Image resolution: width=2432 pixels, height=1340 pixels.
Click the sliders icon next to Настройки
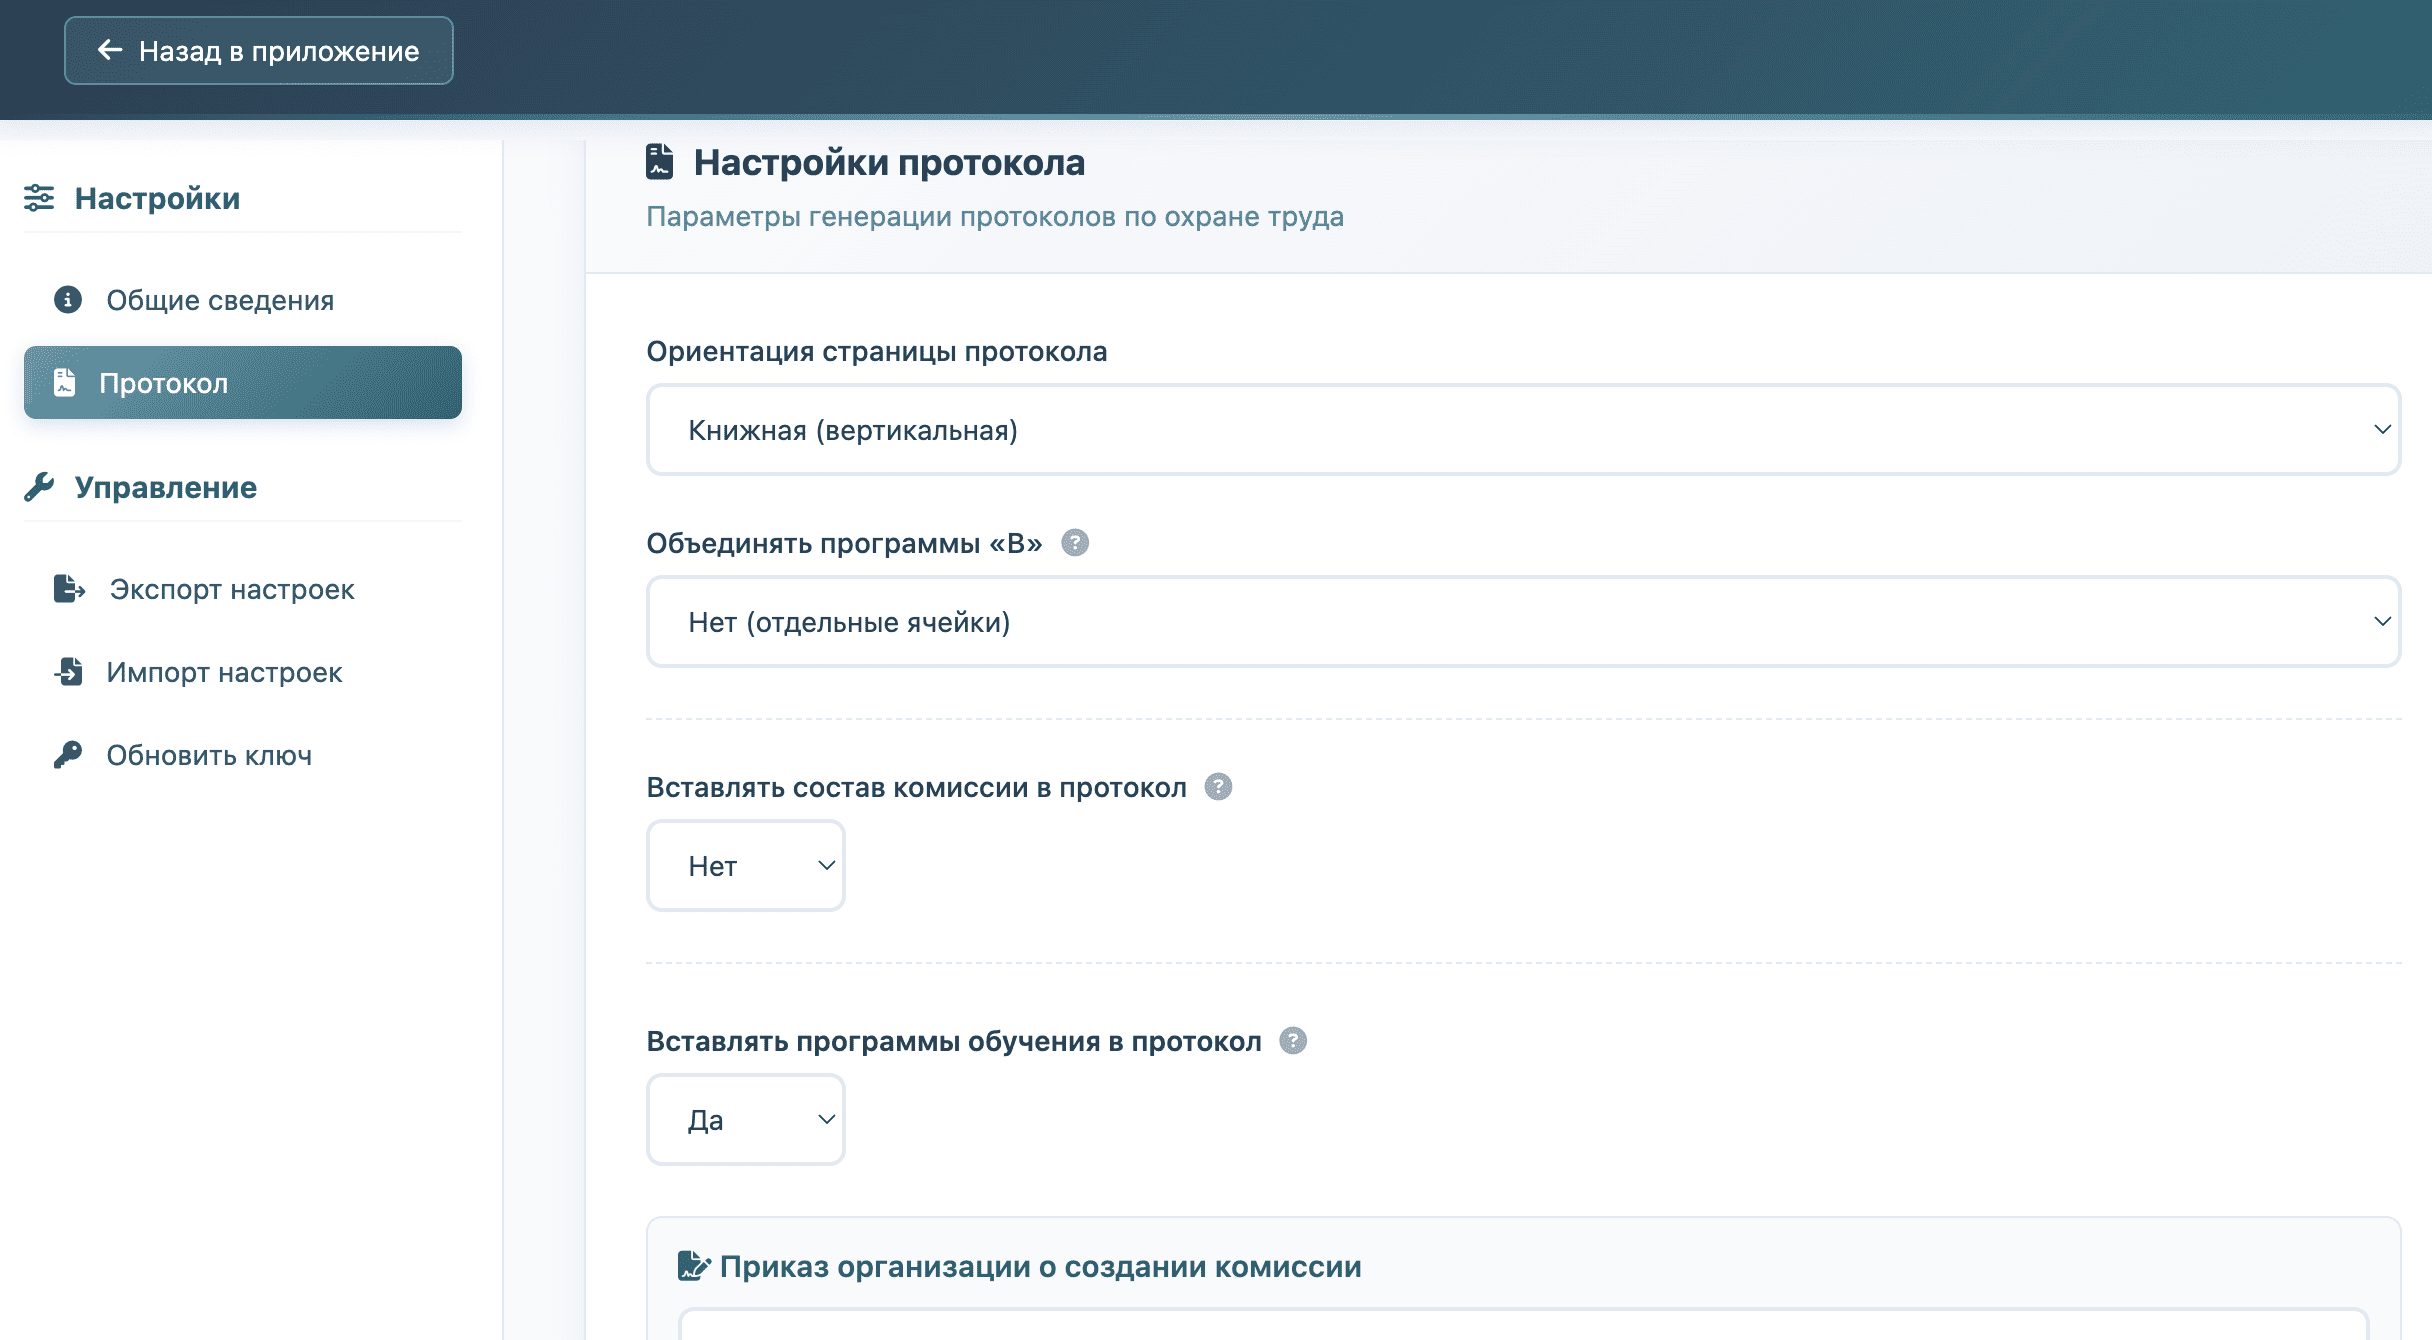point(39,198)
